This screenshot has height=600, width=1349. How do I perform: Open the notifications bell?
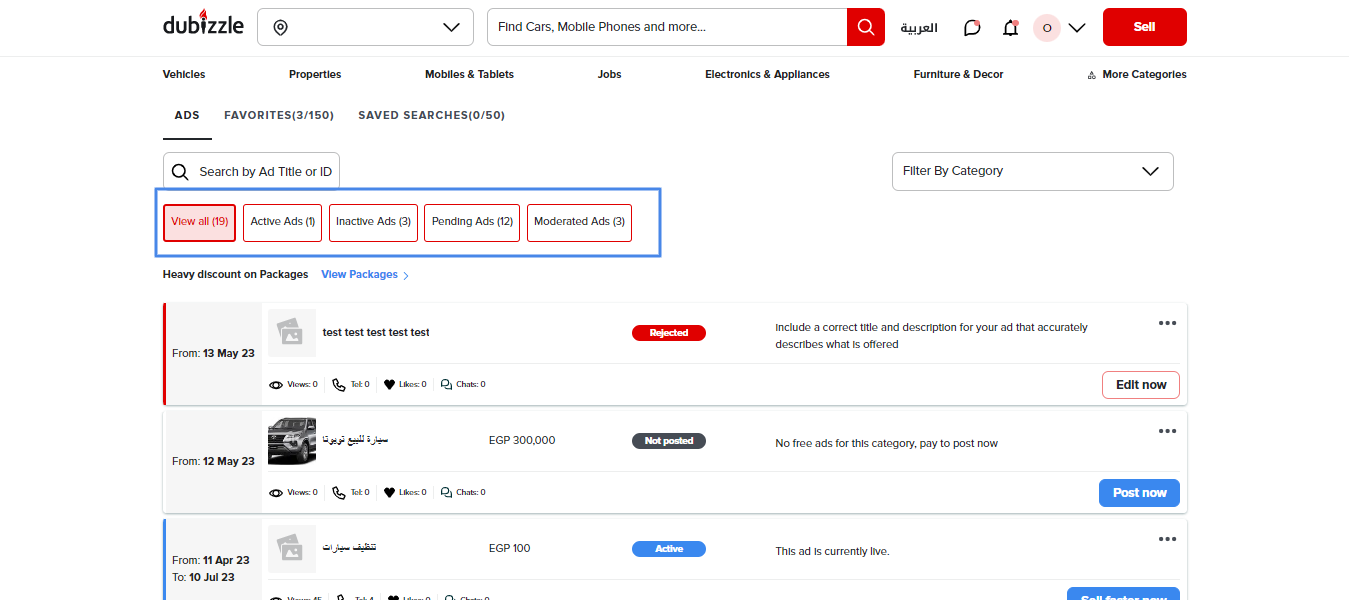(1010, 28)
